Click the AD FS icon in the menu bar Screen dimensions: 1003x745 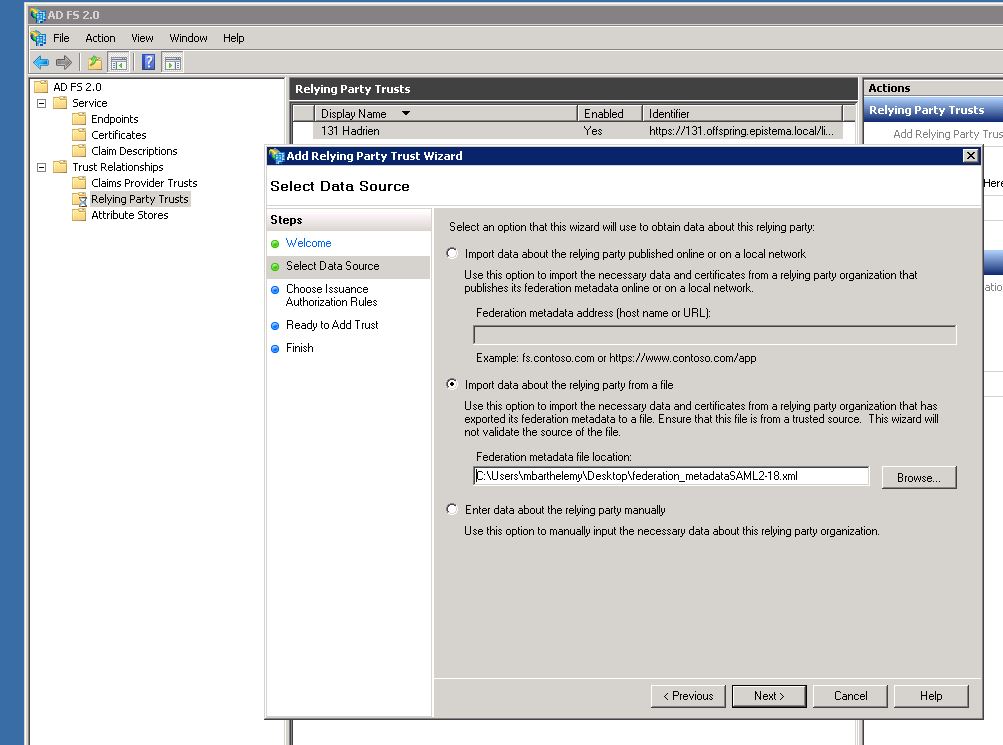coord(38,38)
